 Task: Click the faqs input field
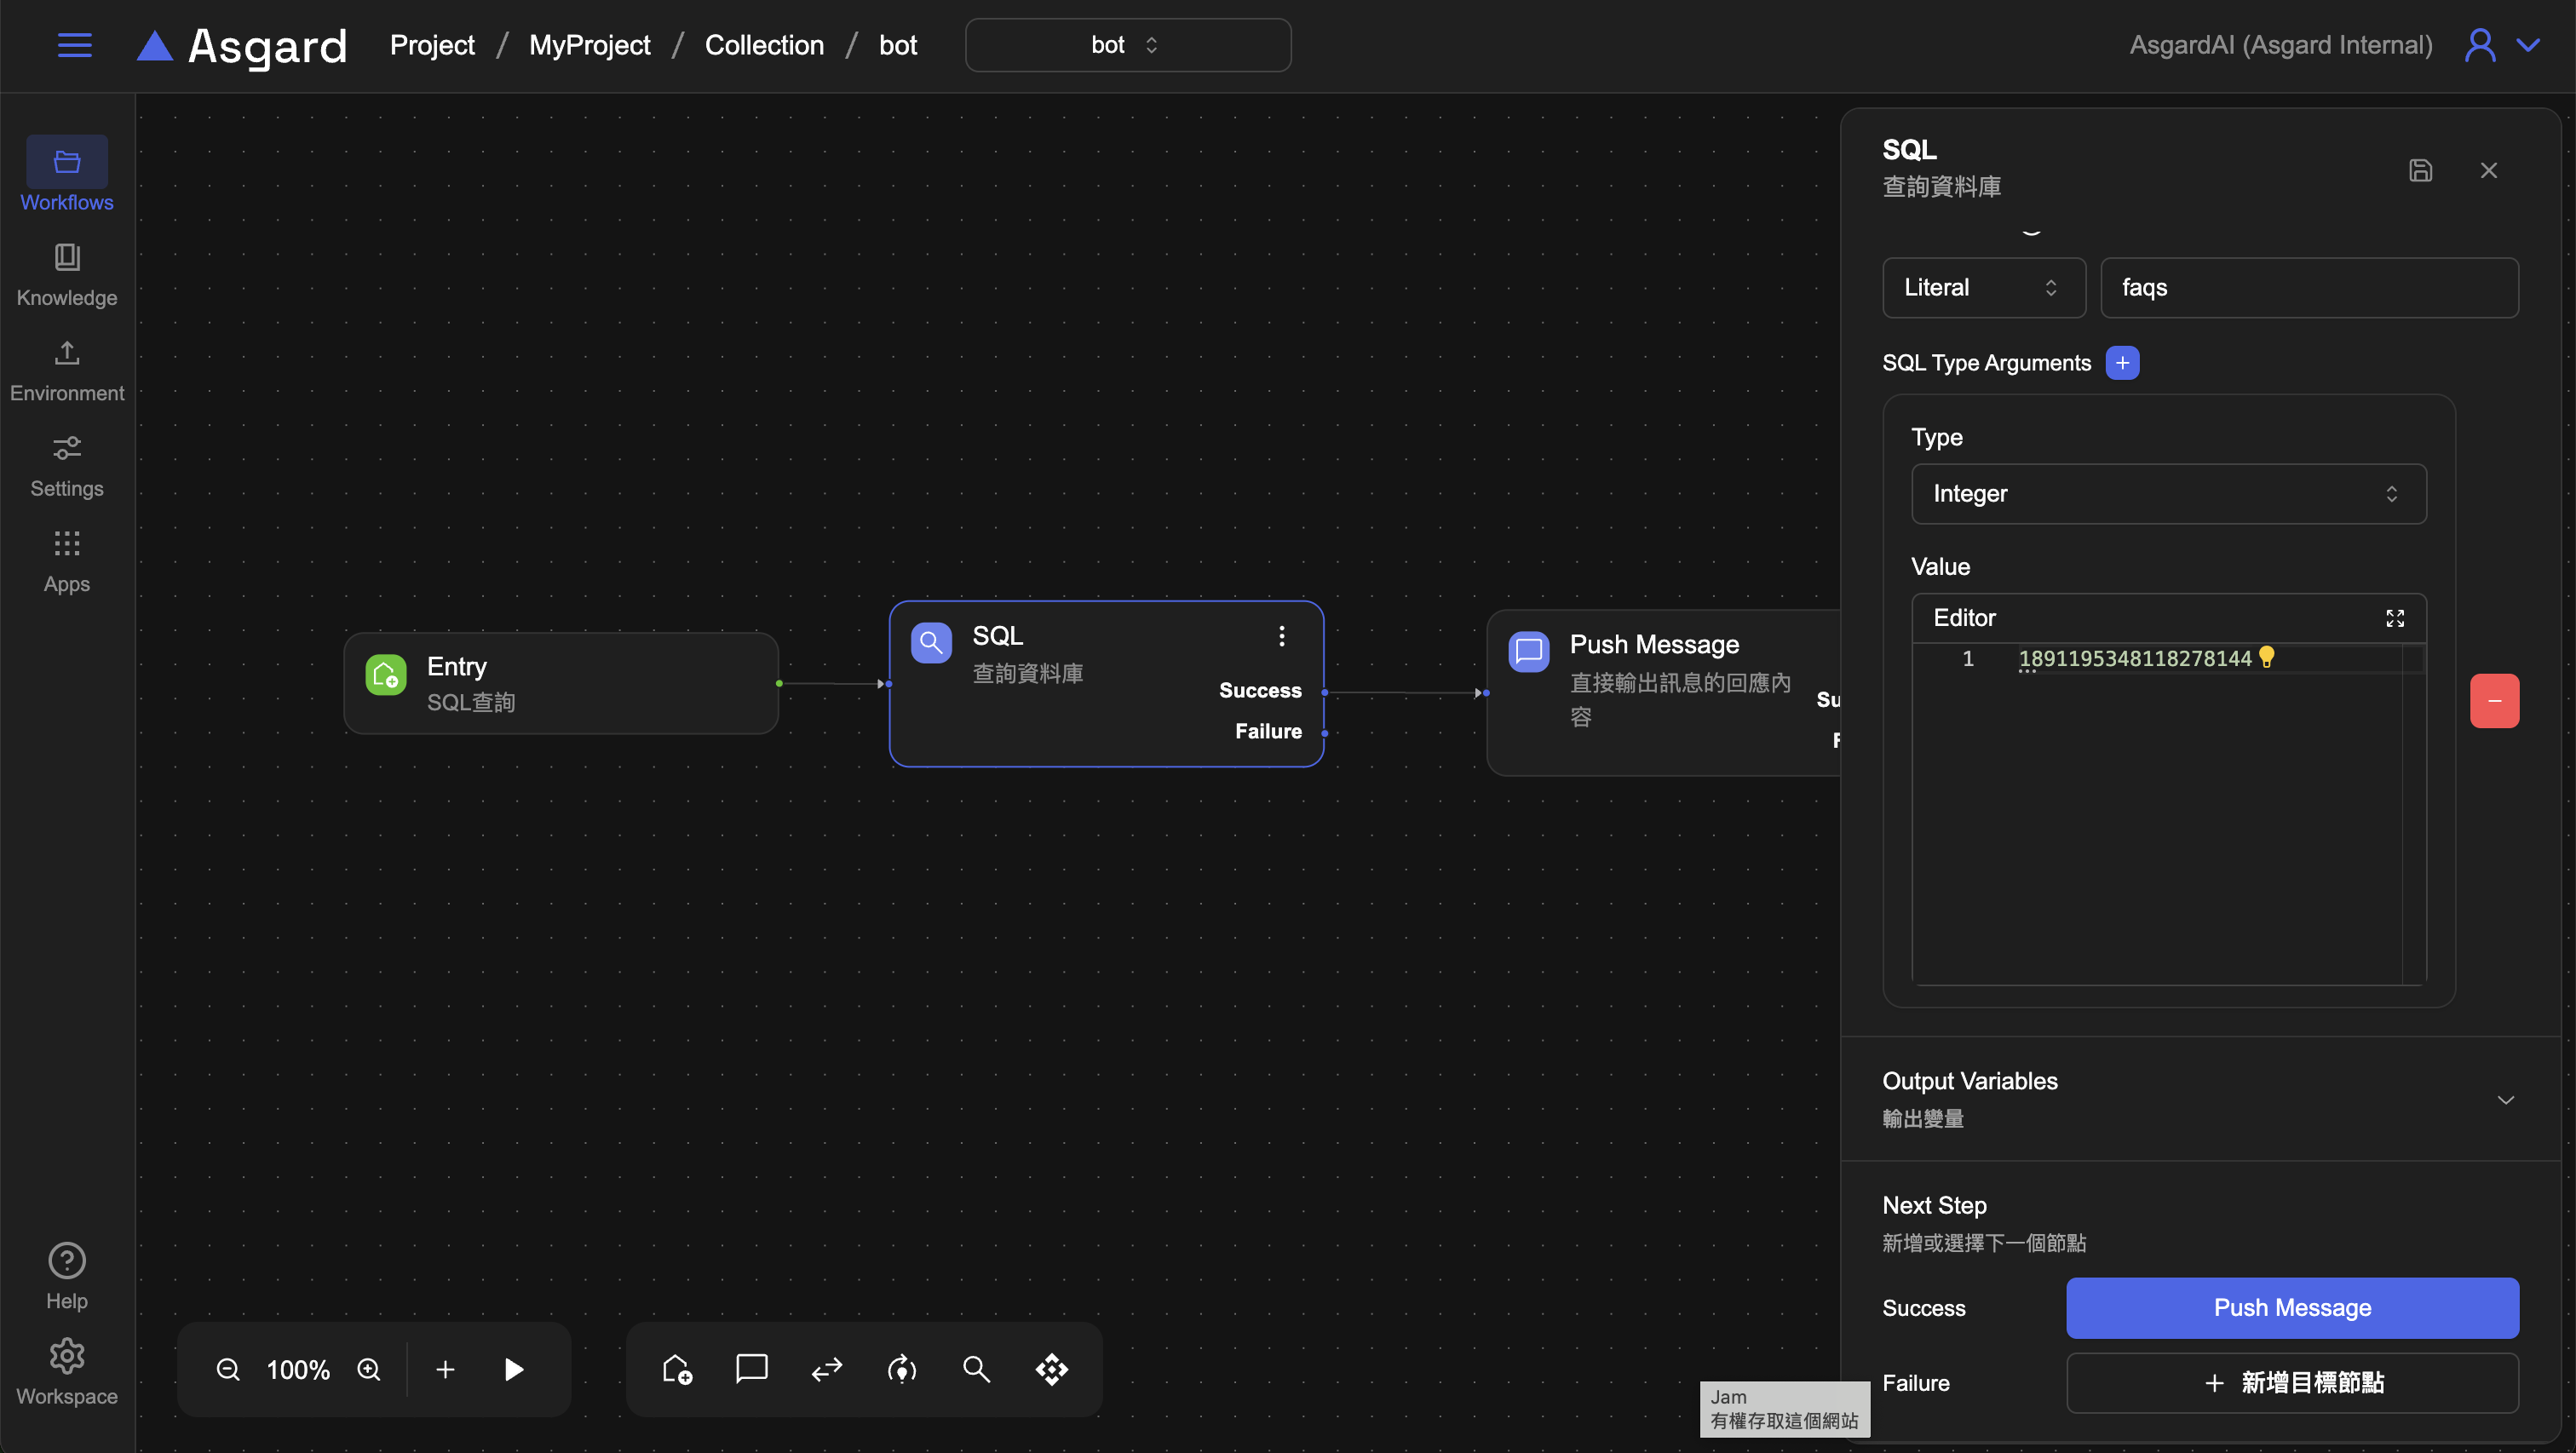click(2308, 288)
